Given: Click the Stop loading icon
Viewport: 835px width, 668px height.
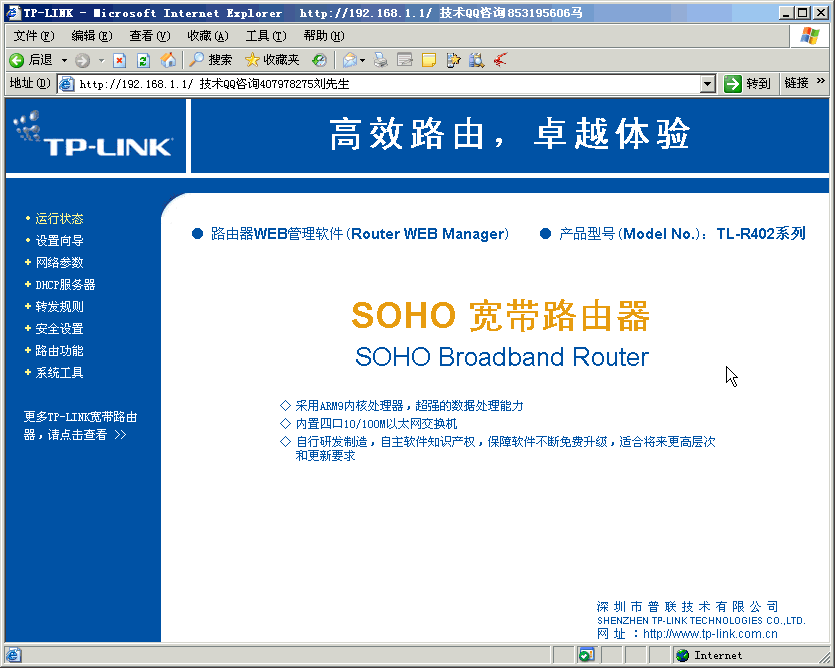Looking at the screenshot, I should pos(119,60).
